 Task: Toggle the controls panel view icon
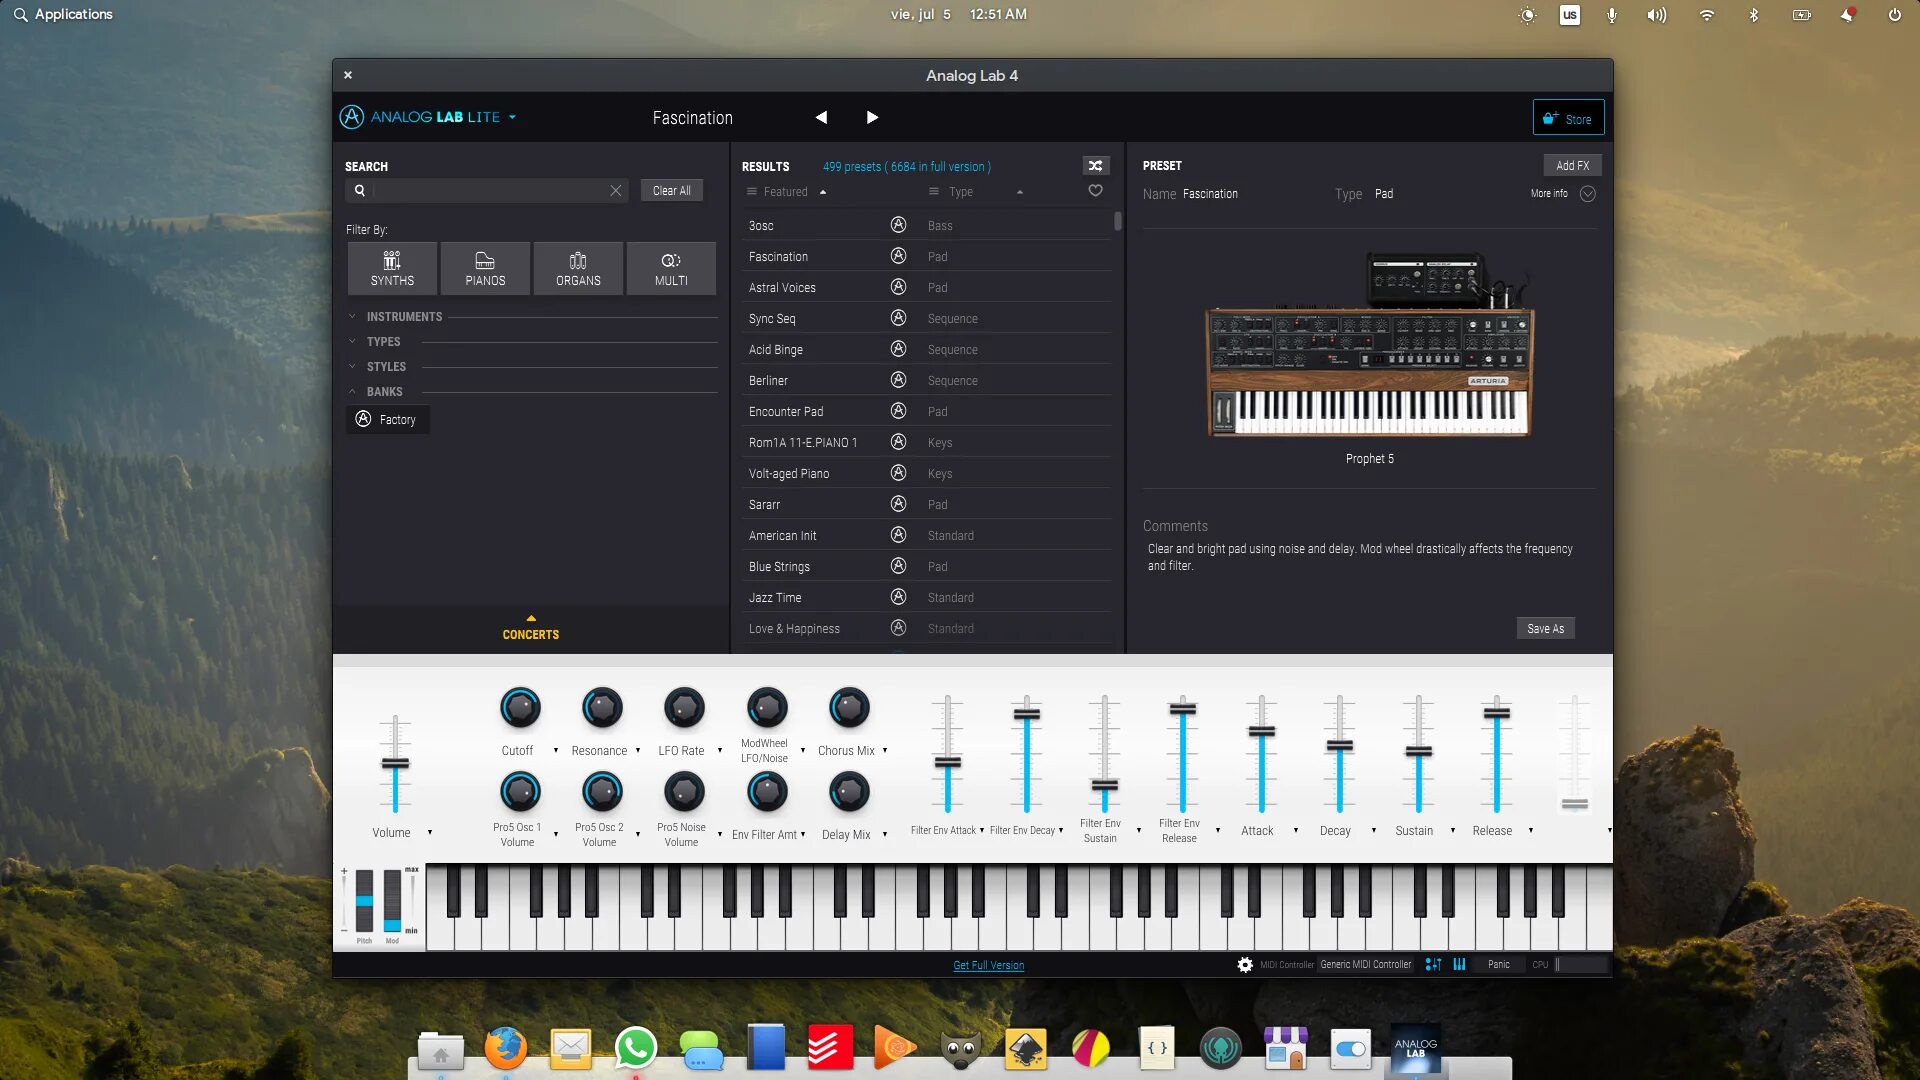click(1433, 965)
